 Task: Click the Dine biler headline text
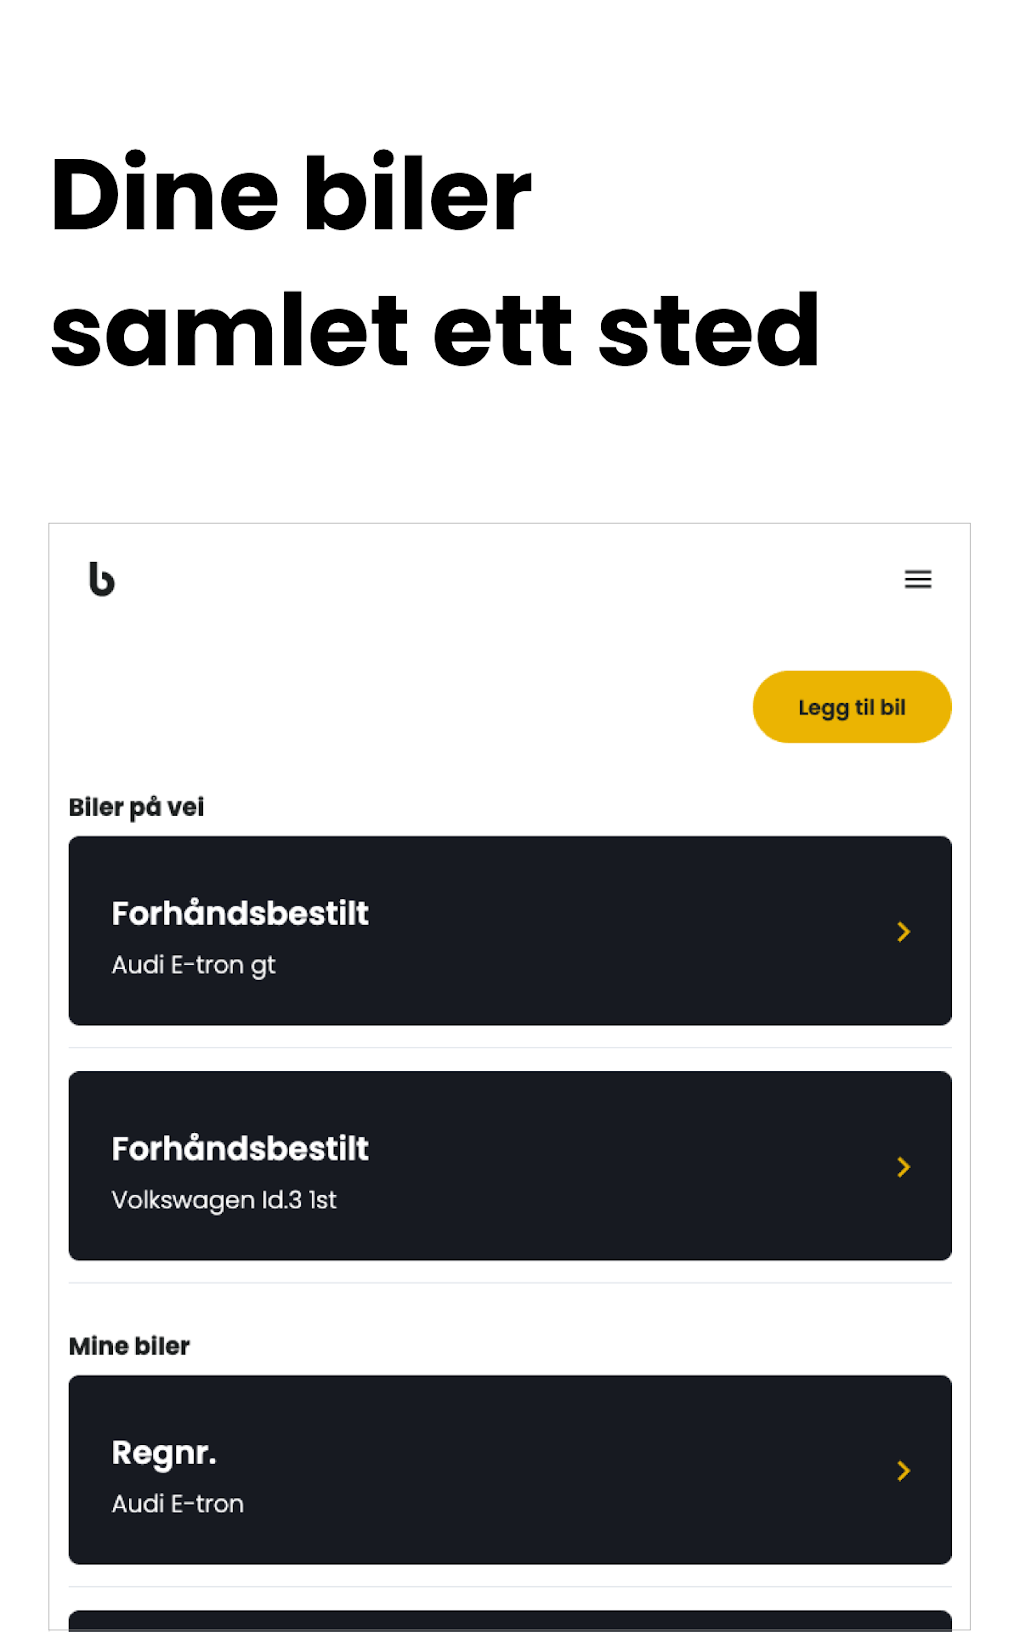coord(290,194)
